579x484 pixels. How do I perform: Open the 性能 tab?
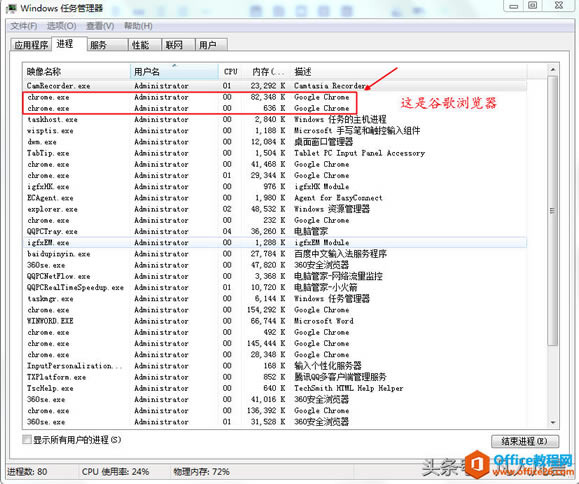pos(144,45)
